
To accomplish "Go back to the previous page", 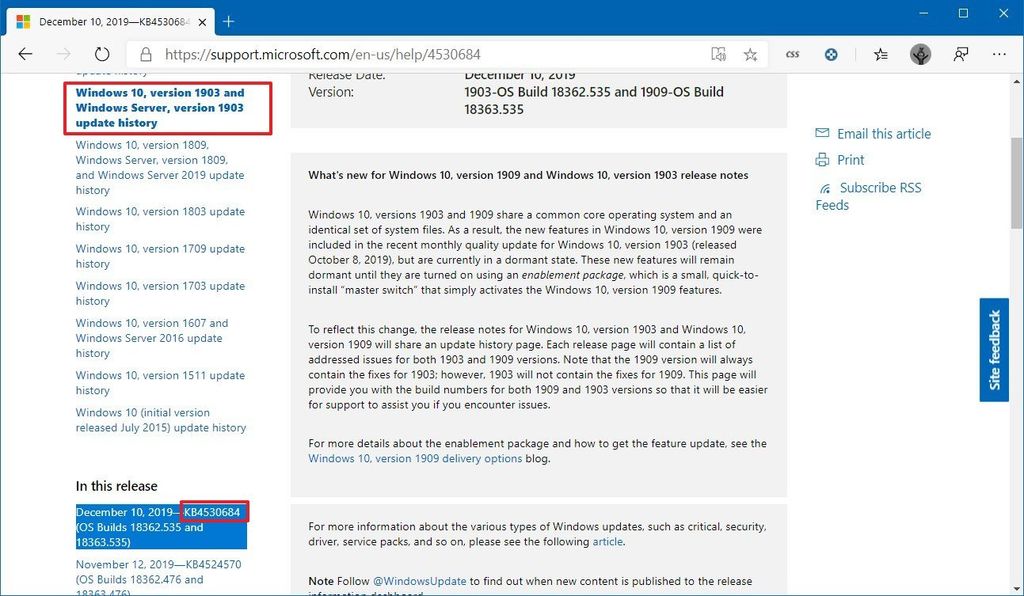I will pyautogui.click(x=25, y=54).
